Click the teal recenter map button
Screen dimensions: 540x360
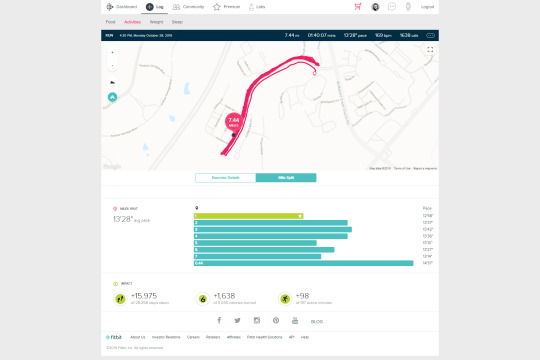click(x=112, y=97)
